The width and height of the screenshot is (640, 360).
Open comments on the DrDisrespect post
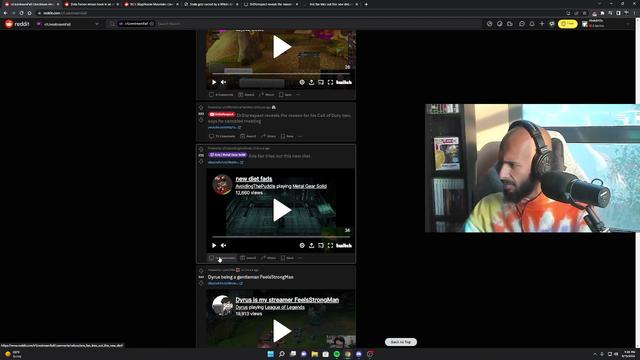point(222,136)
